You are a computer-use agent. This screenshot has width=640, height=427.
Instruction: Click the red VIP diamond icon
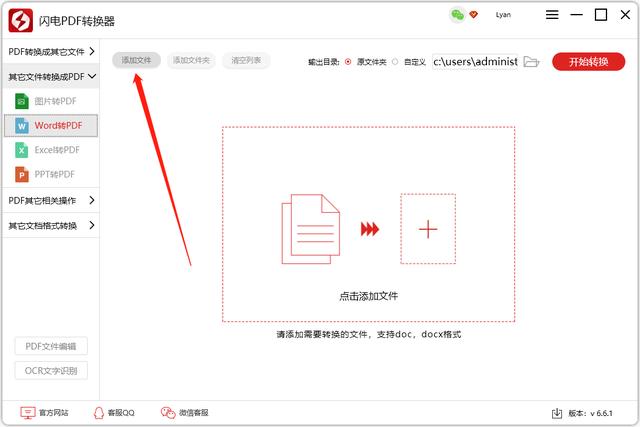(x=473, y=15)
